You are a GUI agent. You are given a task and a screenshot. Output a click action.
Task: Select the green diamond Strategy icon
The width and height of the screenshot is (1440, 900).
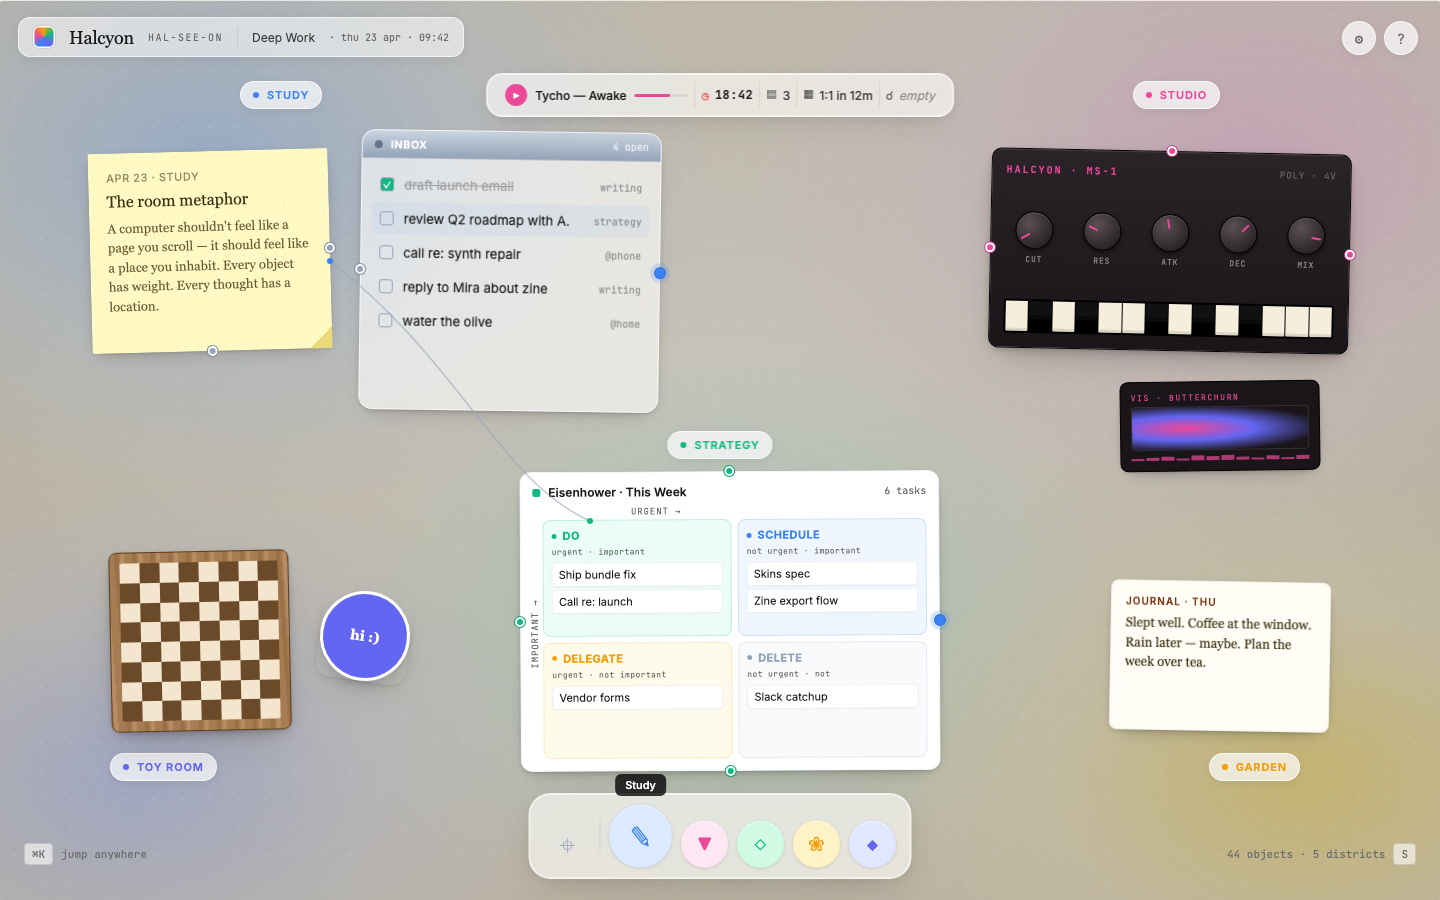coord(760,844)
